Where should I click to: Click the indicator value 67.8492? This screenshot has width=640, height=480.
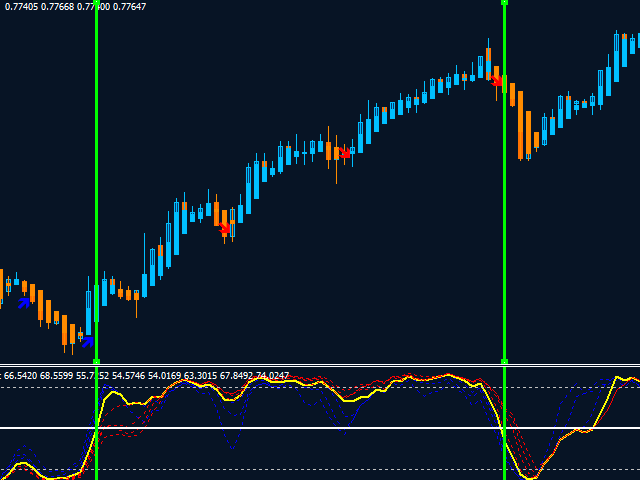pos(236,376)
